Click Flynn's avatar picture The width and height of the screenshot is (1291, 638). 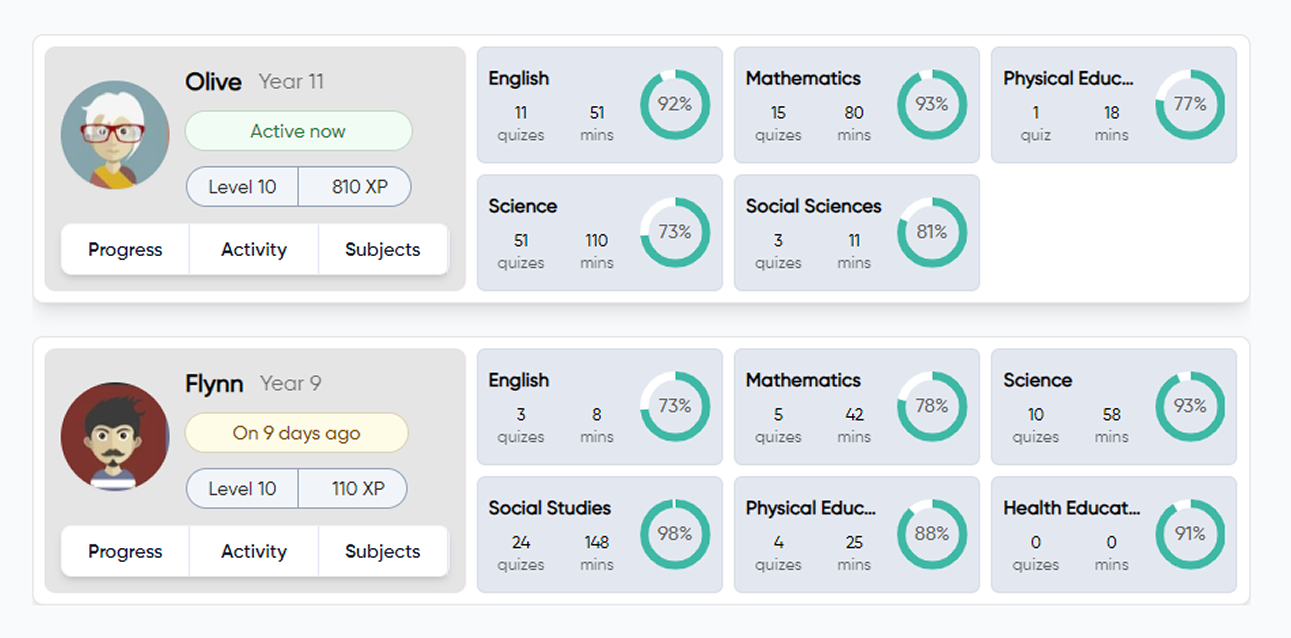point(115,437)
